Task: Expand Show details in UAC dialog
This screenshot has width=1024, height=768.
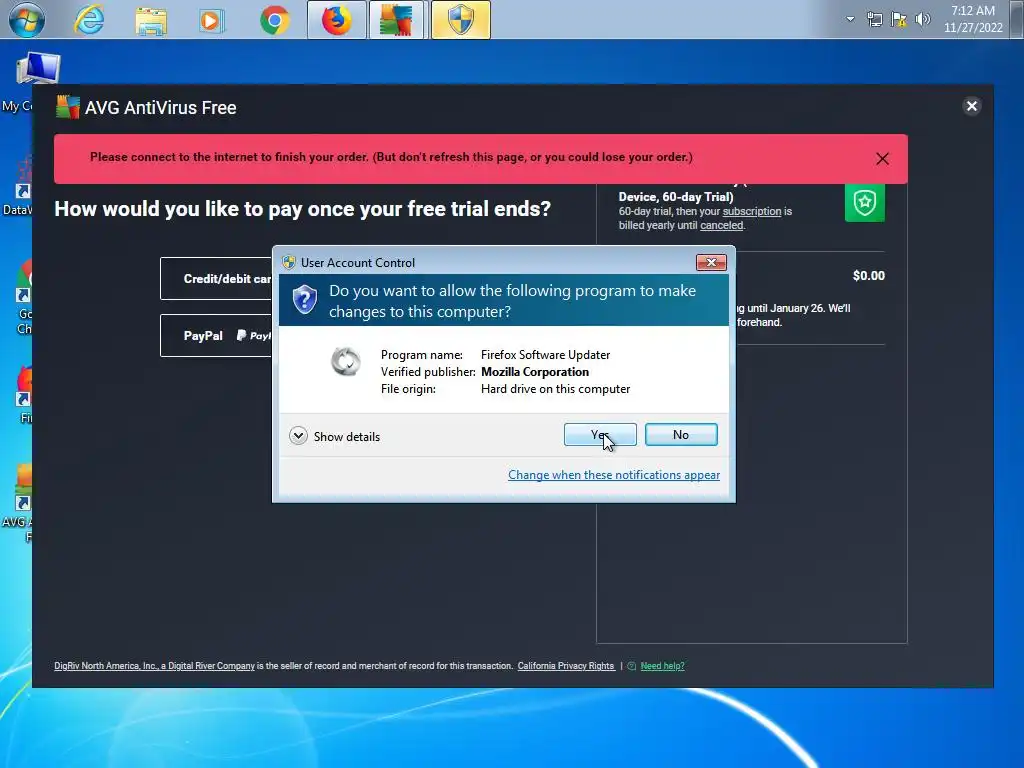Action: [334, 436]
